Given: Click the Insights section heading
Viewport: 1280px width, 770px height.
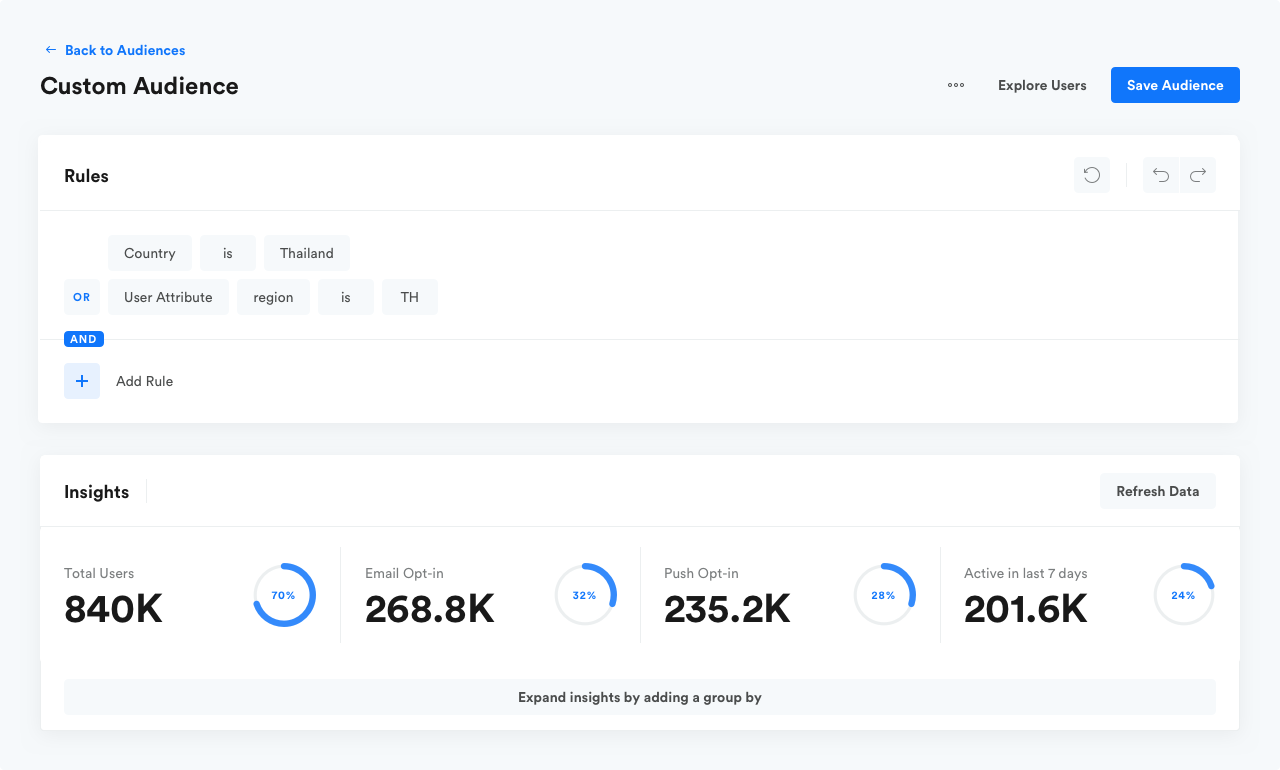Looking at the screenshot, I should pos(96,492).
